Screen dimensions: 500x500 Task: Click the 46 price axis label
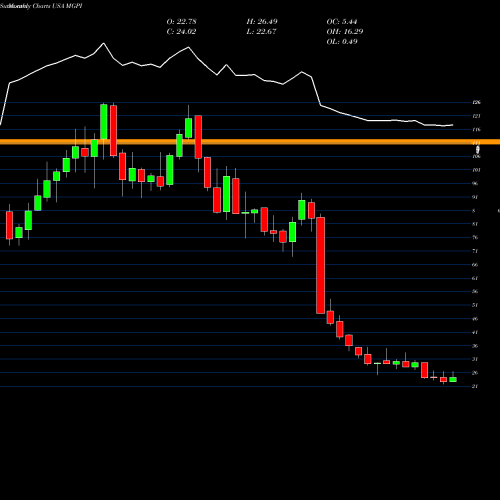475,319
